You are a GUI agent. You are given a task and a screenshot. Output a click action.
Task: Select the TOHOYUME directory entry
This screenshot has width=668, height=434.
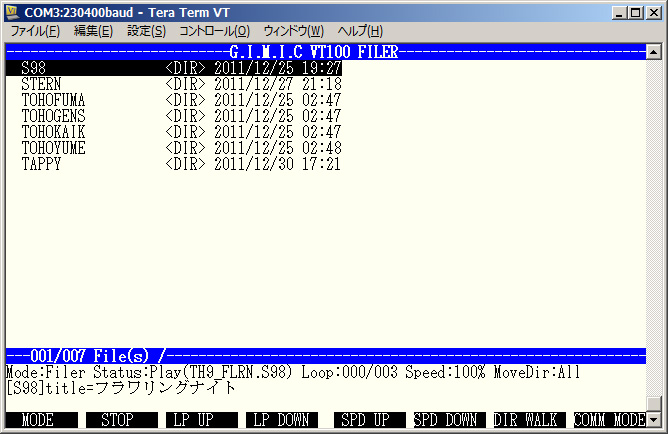click(x=53, y=148)
